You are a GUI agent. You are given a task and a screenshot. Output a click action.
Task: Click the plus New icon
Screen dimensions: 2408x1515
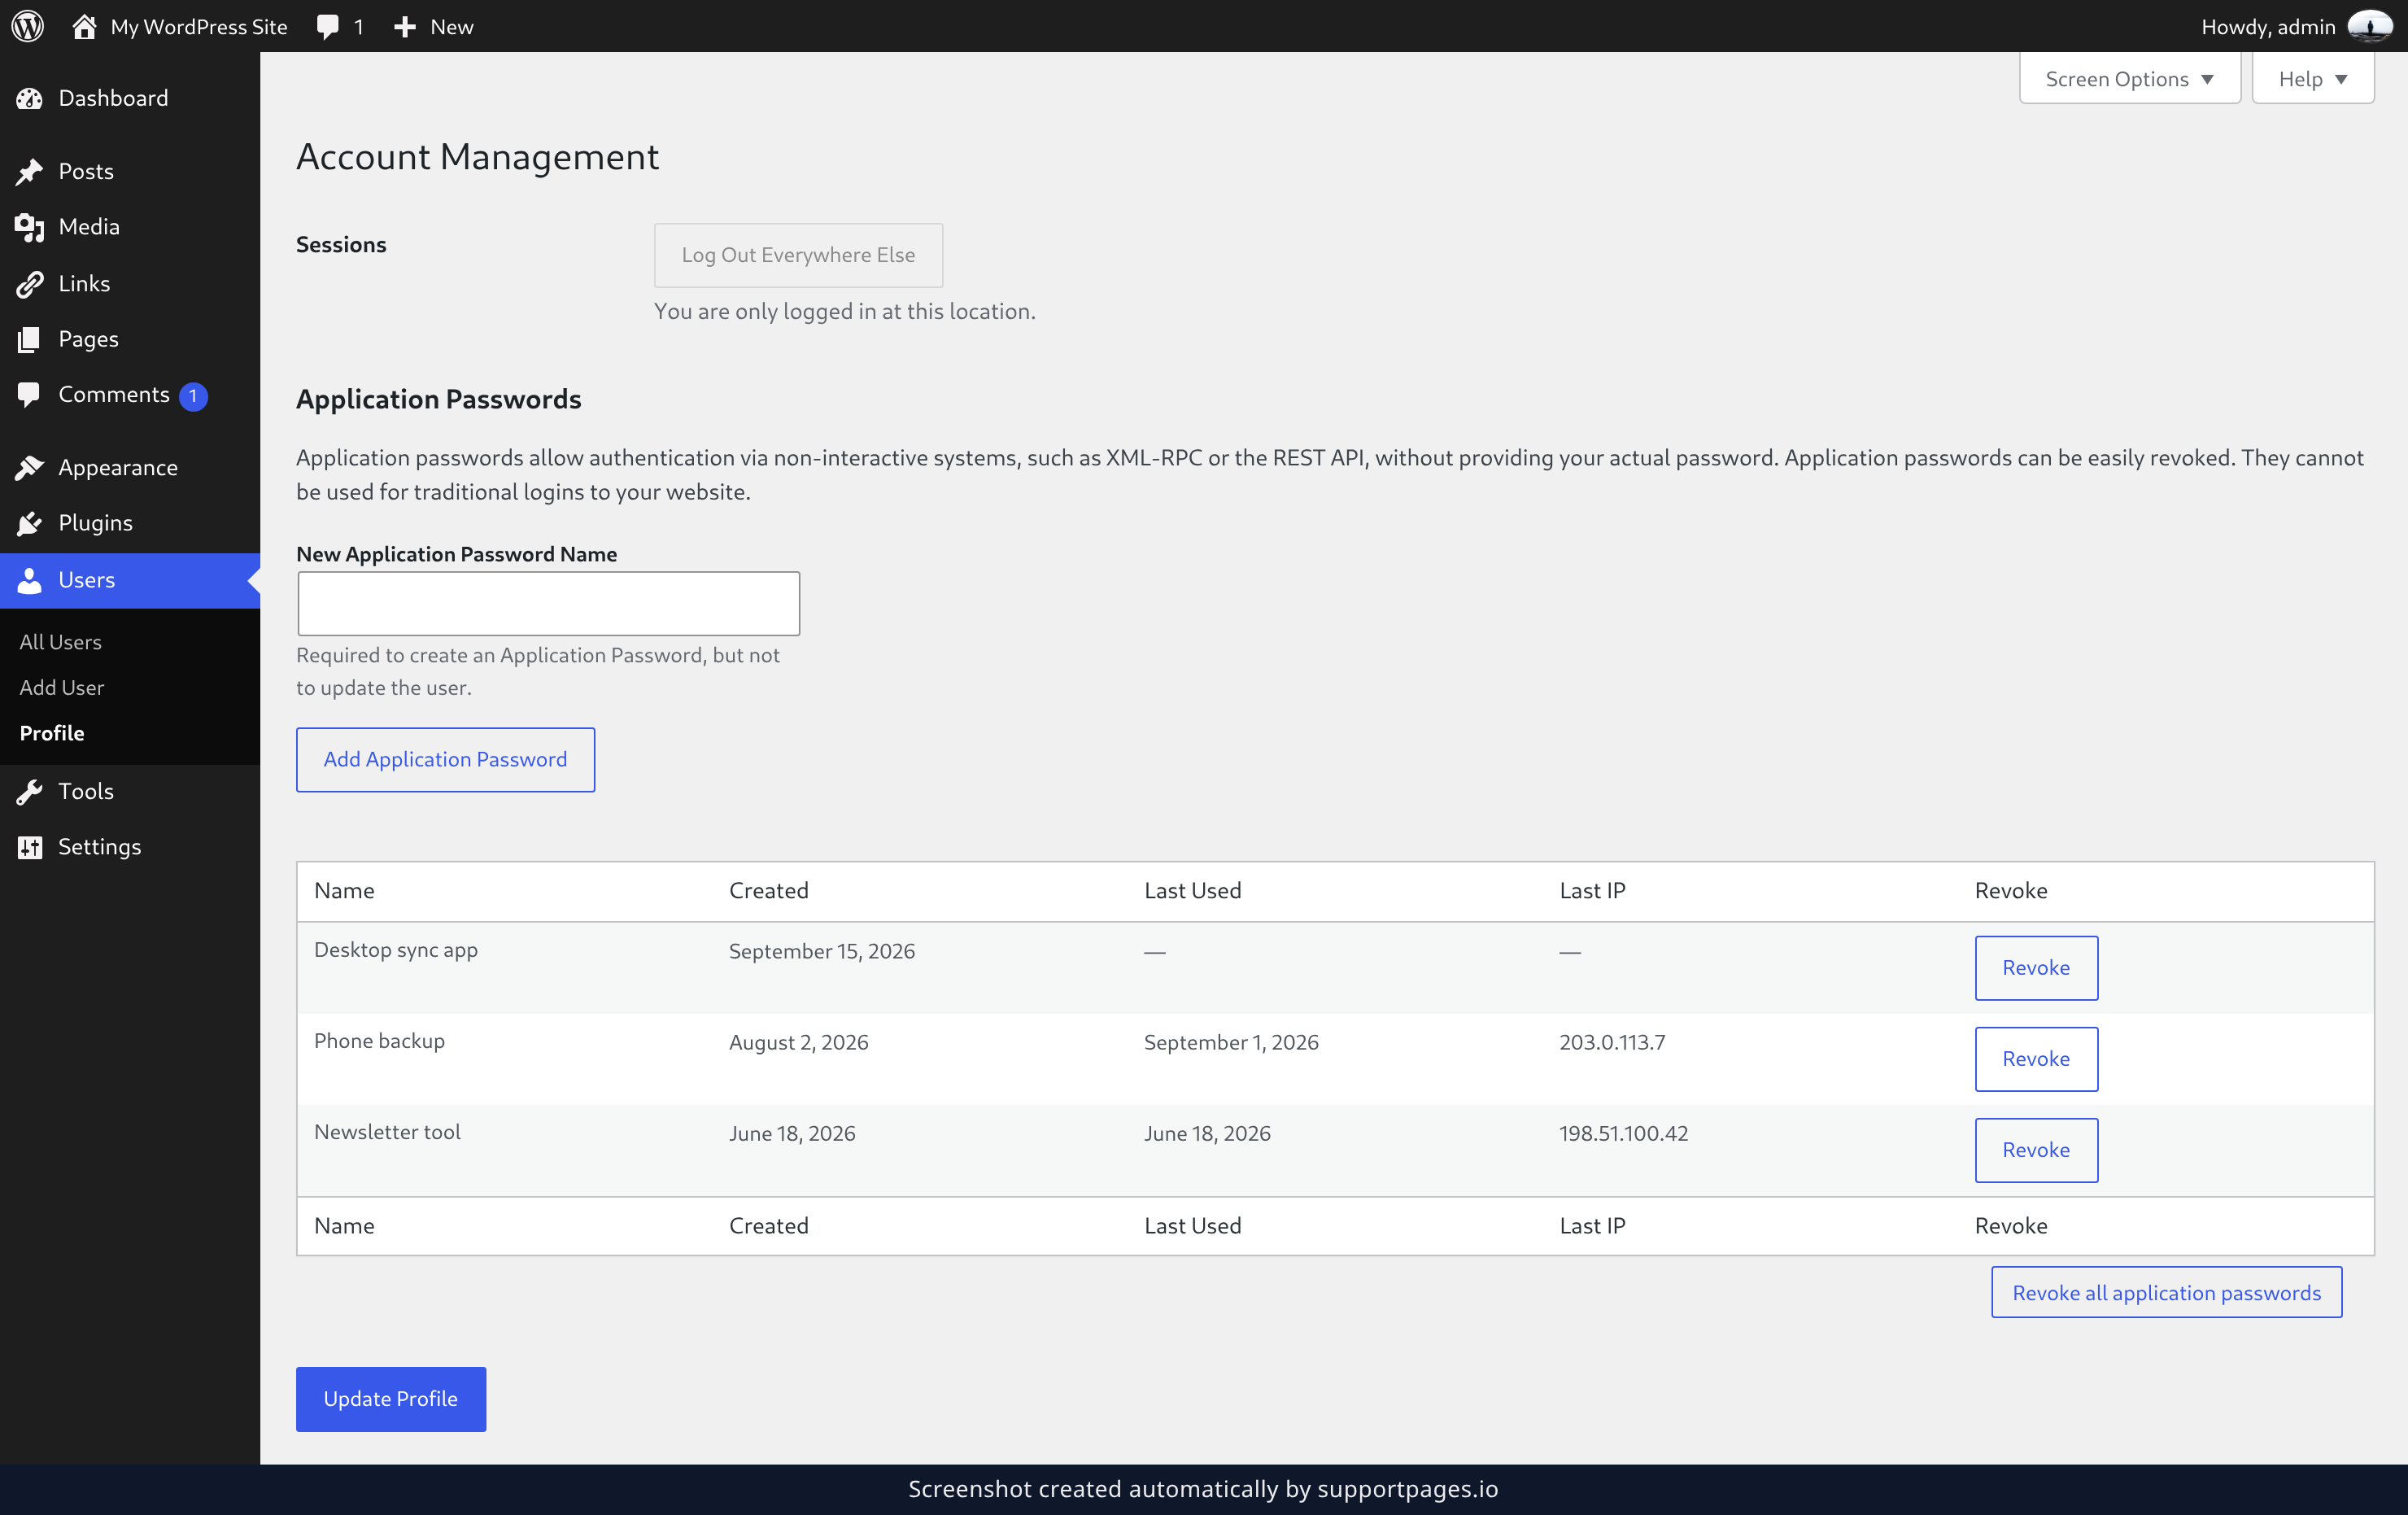click(404, 27)
